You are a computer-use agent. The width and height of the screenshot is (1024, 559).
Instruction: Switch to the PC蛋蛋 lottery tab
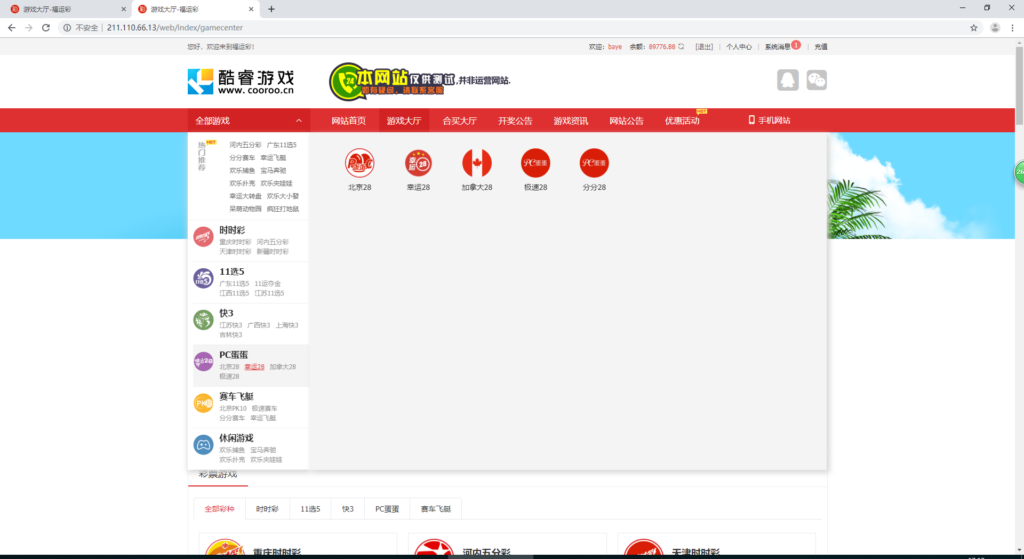pos(387,509)
